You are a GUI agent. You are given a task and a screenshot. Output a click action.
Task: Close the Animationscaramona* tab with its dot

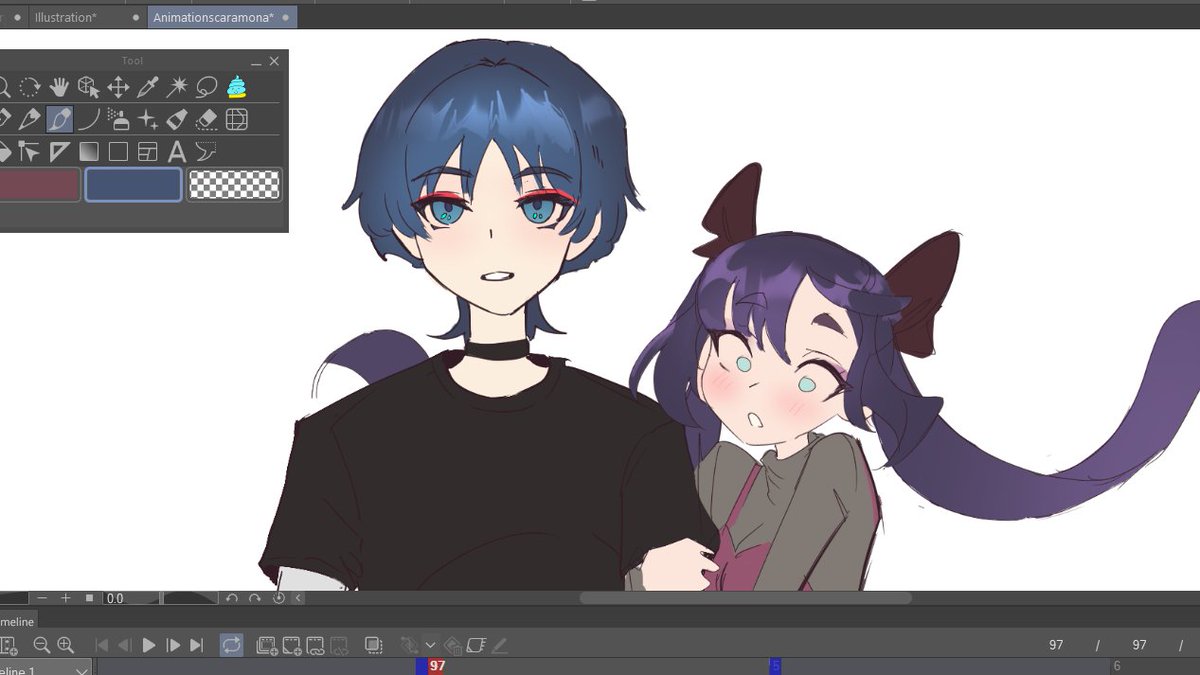pos(285,18)
